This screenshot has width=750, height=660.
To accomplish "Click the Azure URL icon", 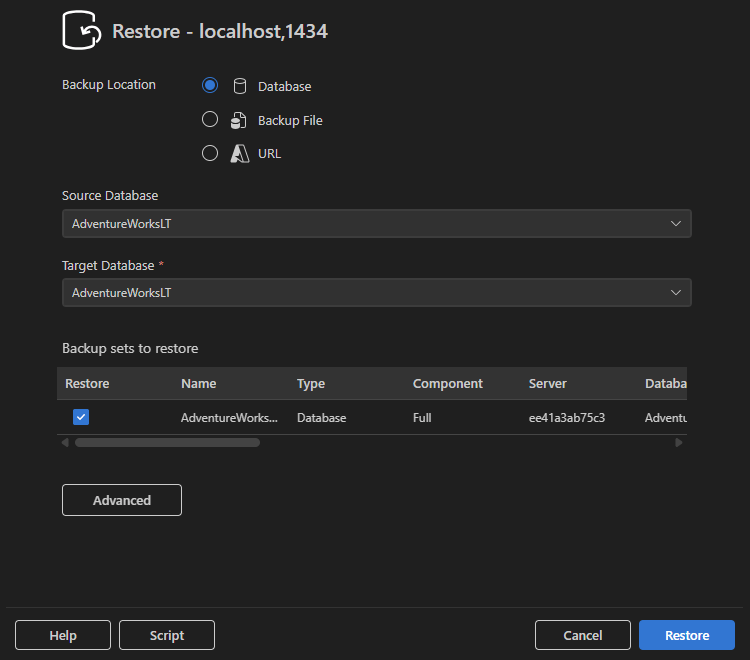I will tap(240, 154).
